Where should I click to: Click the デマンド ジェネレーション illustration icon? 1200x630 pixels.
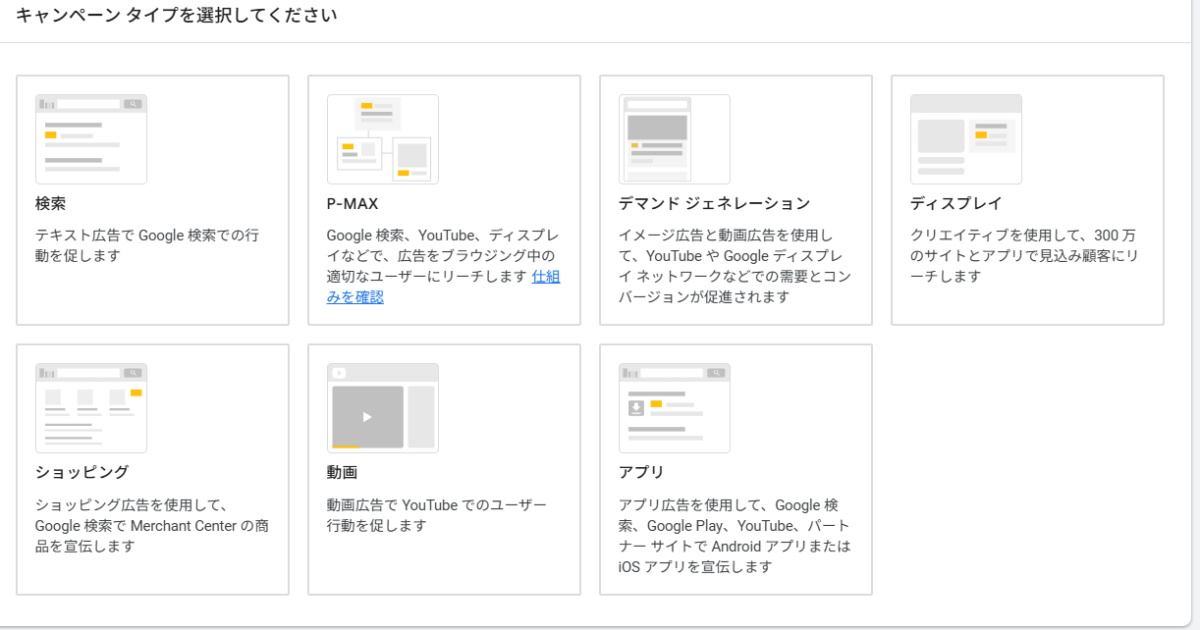[x=675, y=139]
